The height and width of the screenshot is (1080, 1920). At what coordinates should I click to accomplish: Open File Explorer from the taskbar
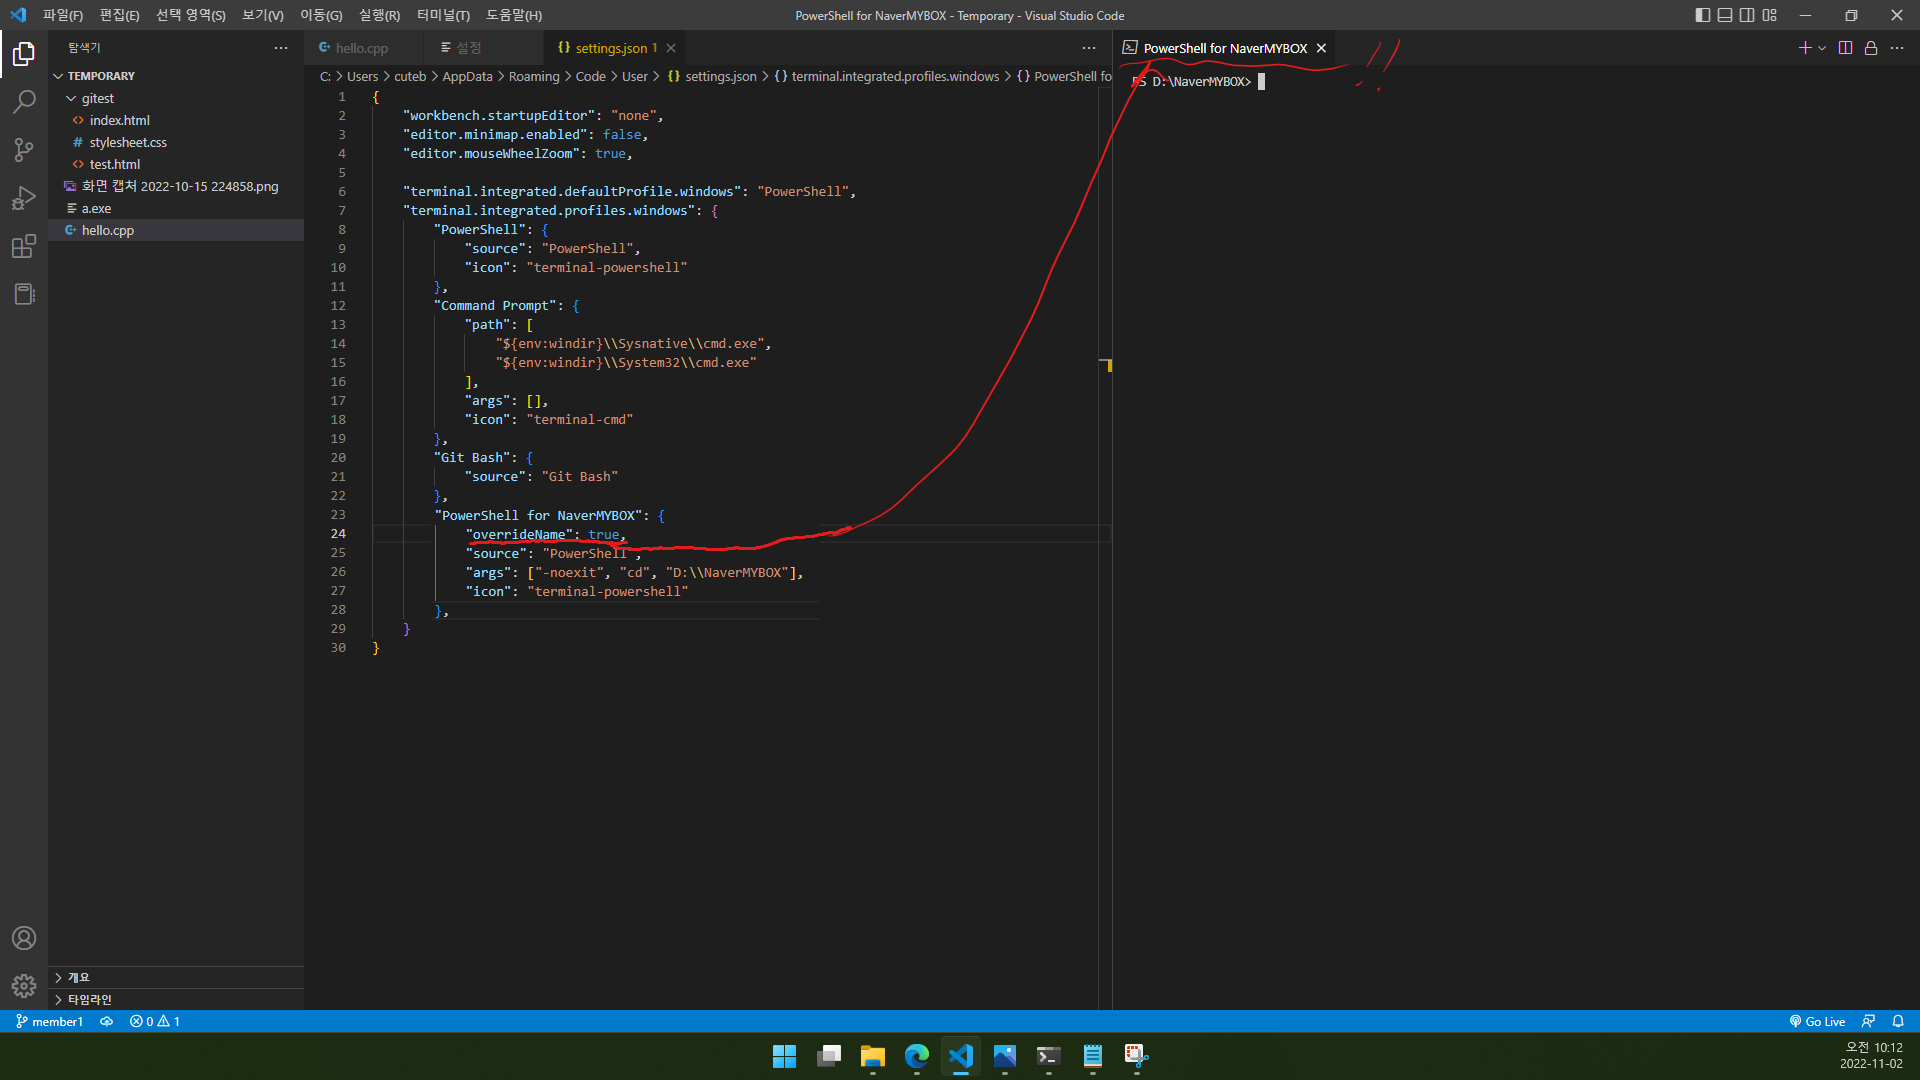pyautogui.click(x=872, y=1056)
